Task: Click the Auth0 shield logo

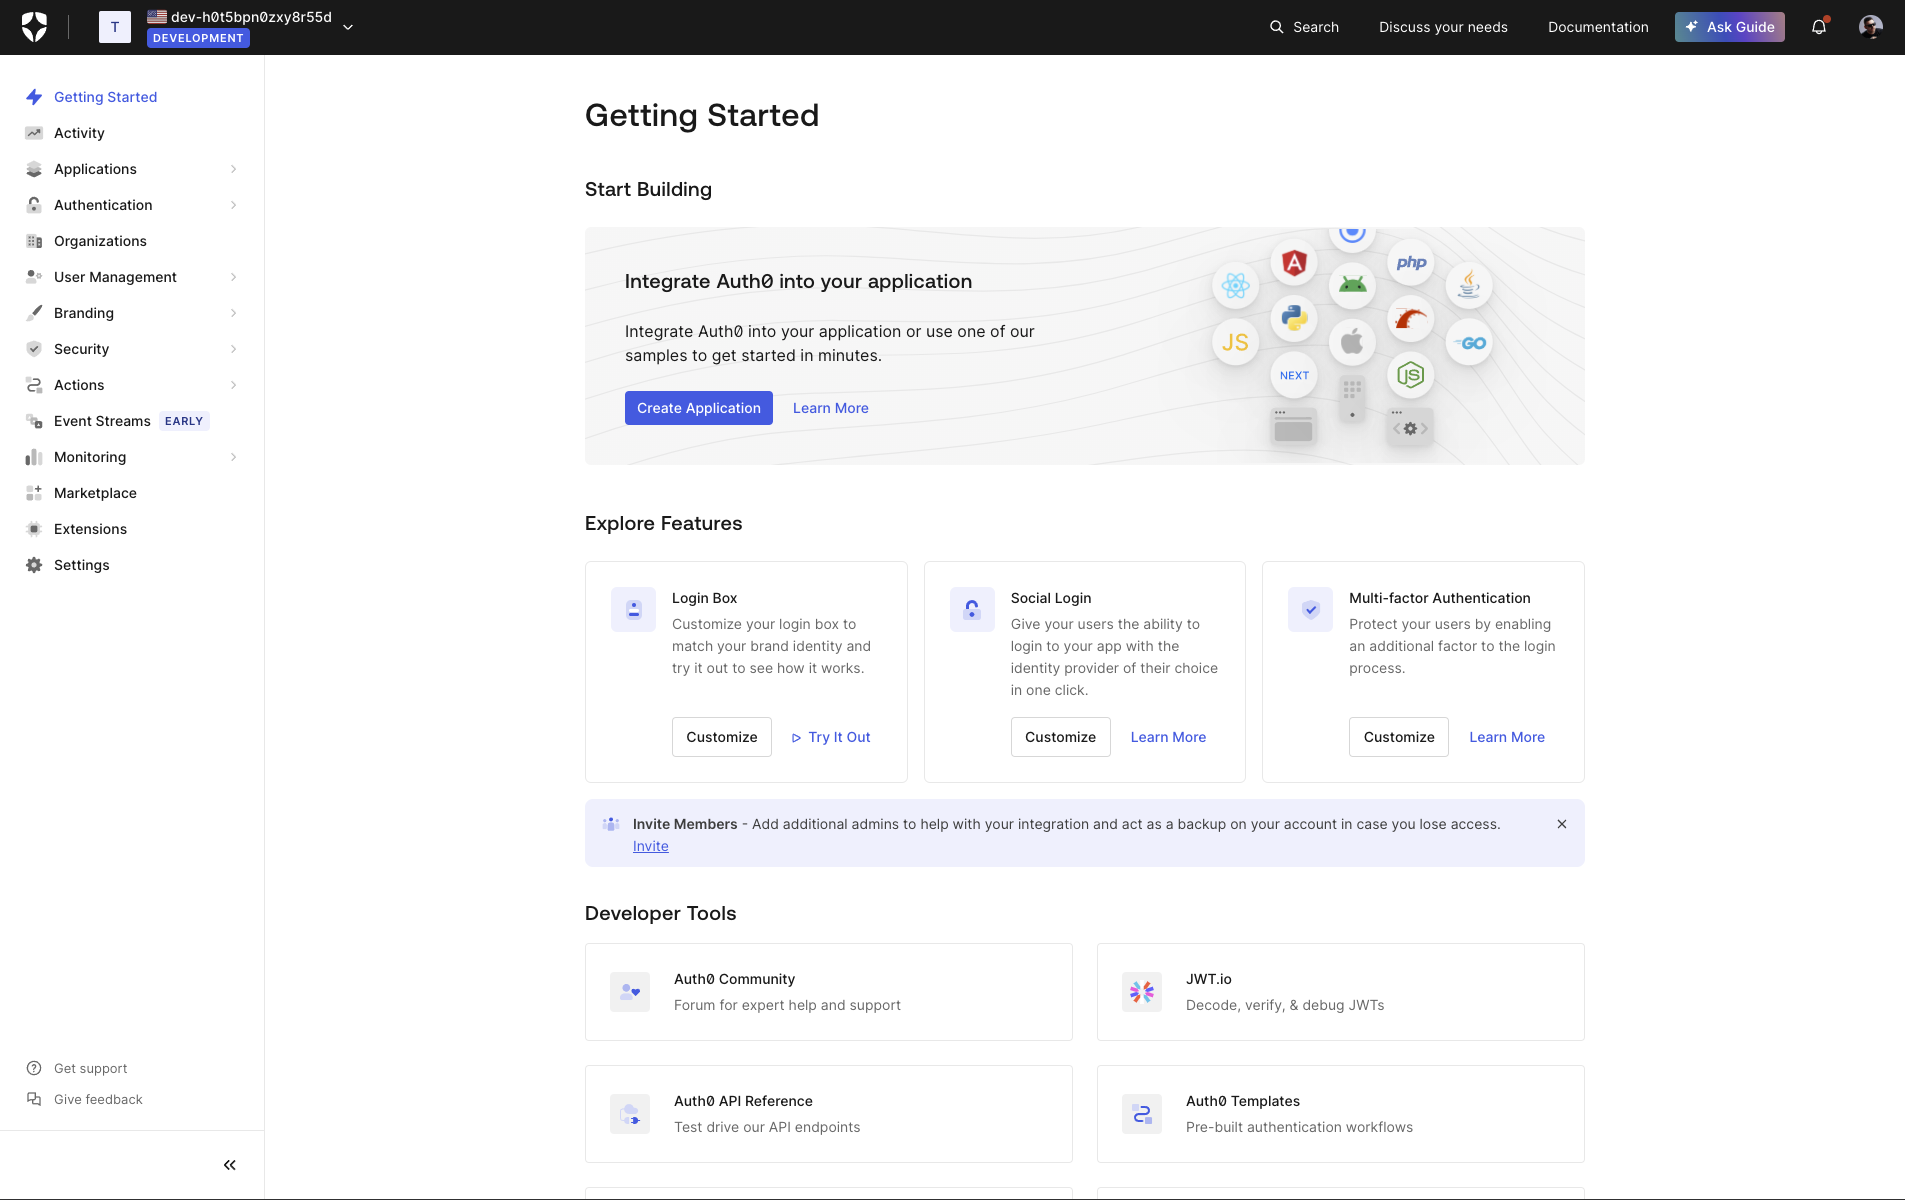Action: [x=34, y=27]
